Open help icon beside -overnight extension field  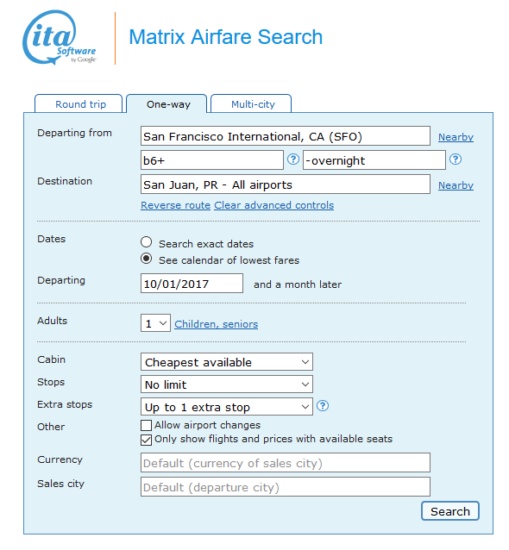455,159
